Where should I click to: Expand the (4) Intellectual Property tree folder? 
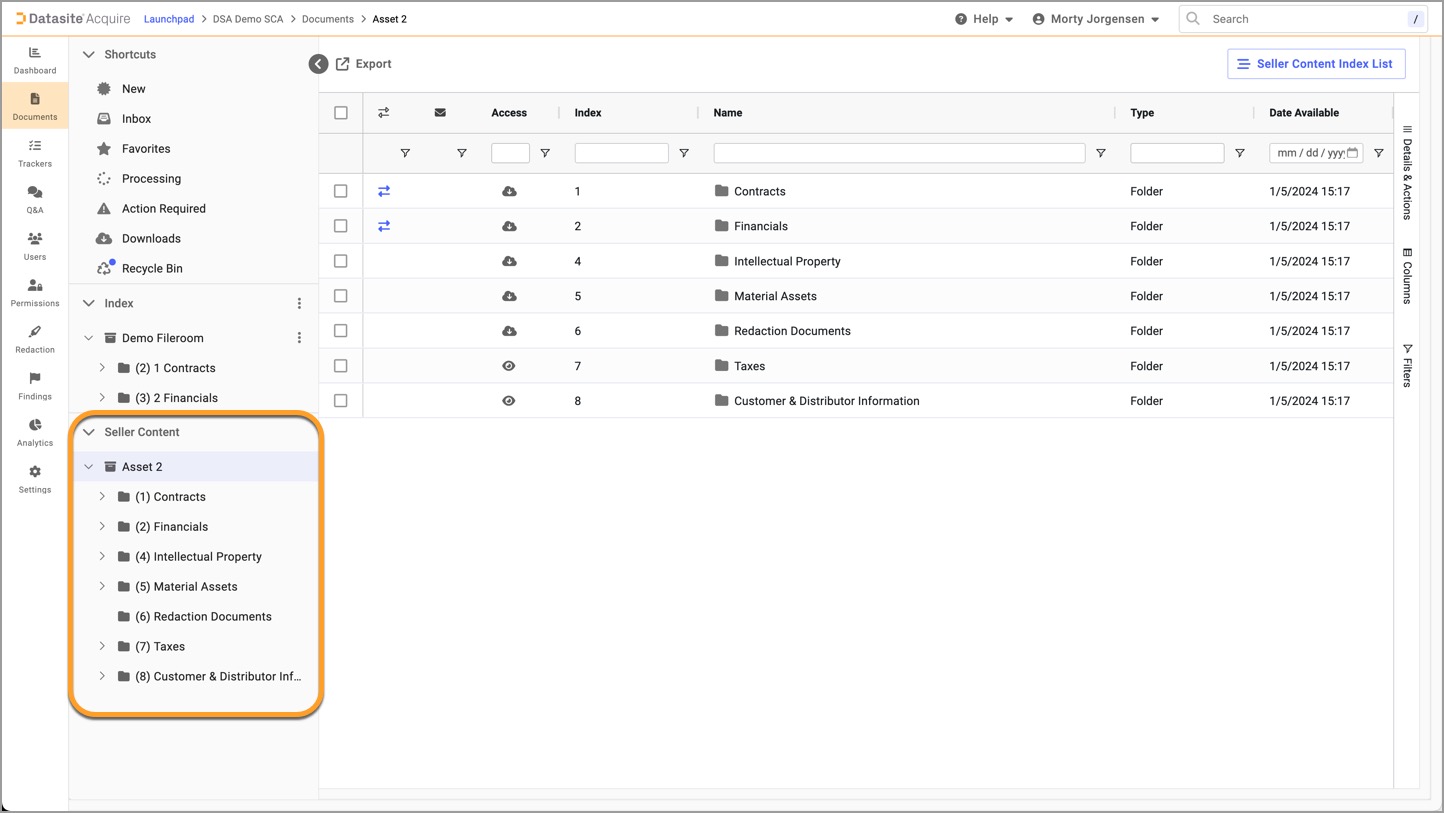pyautogui.click(x=102, y=557)
